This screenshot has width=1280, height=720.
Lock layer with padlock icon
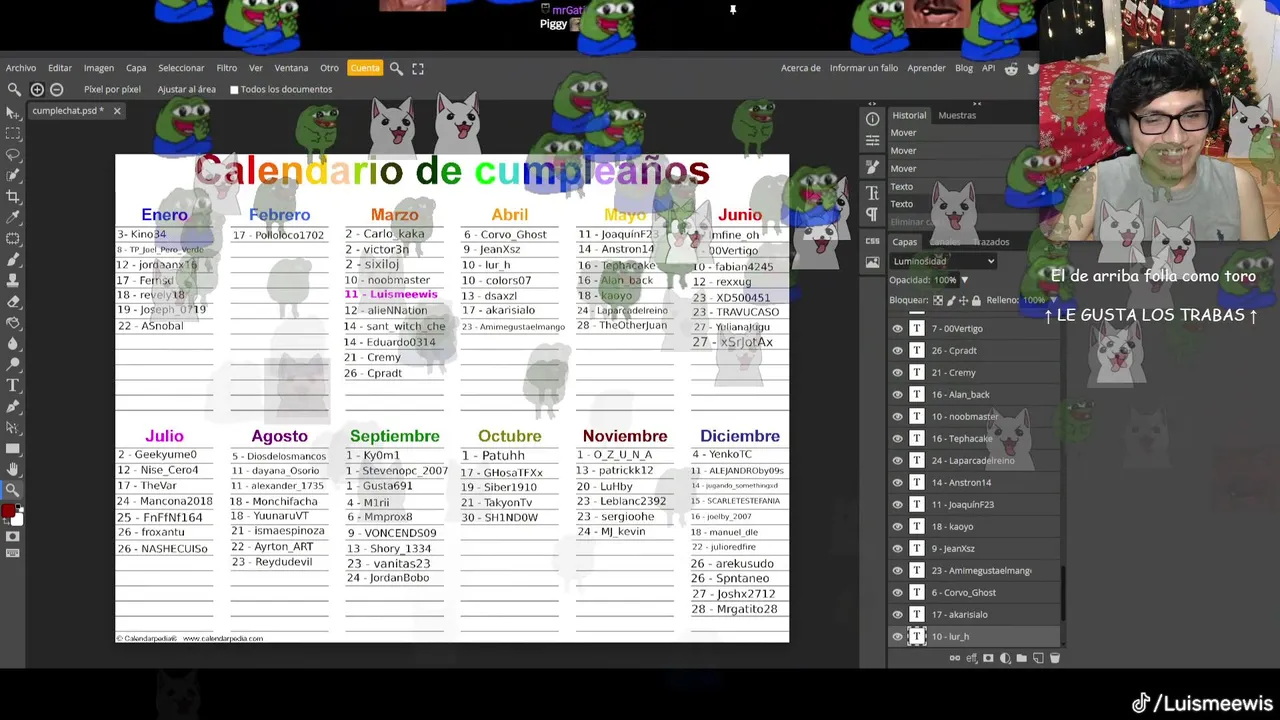pyautogui.click(x=976, y=300)
